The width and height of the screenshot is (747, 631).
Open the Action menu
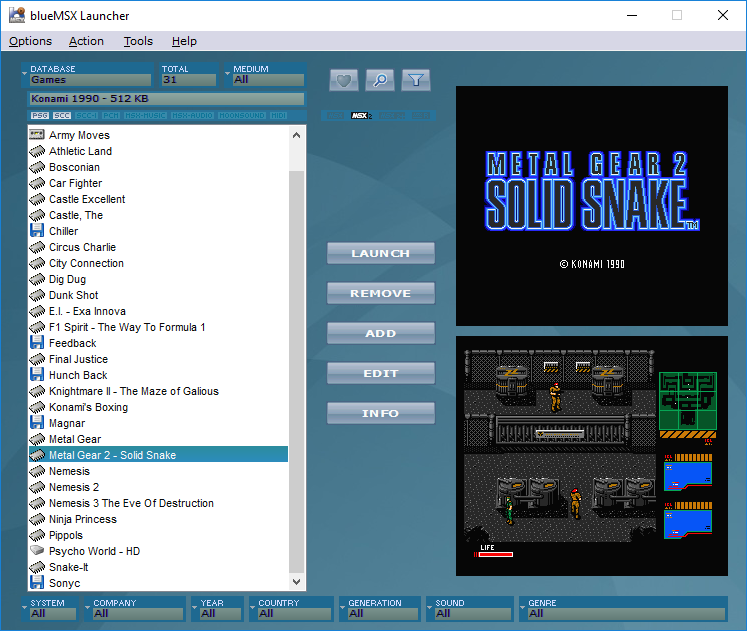pyautogui.click(x=86, y=41)
